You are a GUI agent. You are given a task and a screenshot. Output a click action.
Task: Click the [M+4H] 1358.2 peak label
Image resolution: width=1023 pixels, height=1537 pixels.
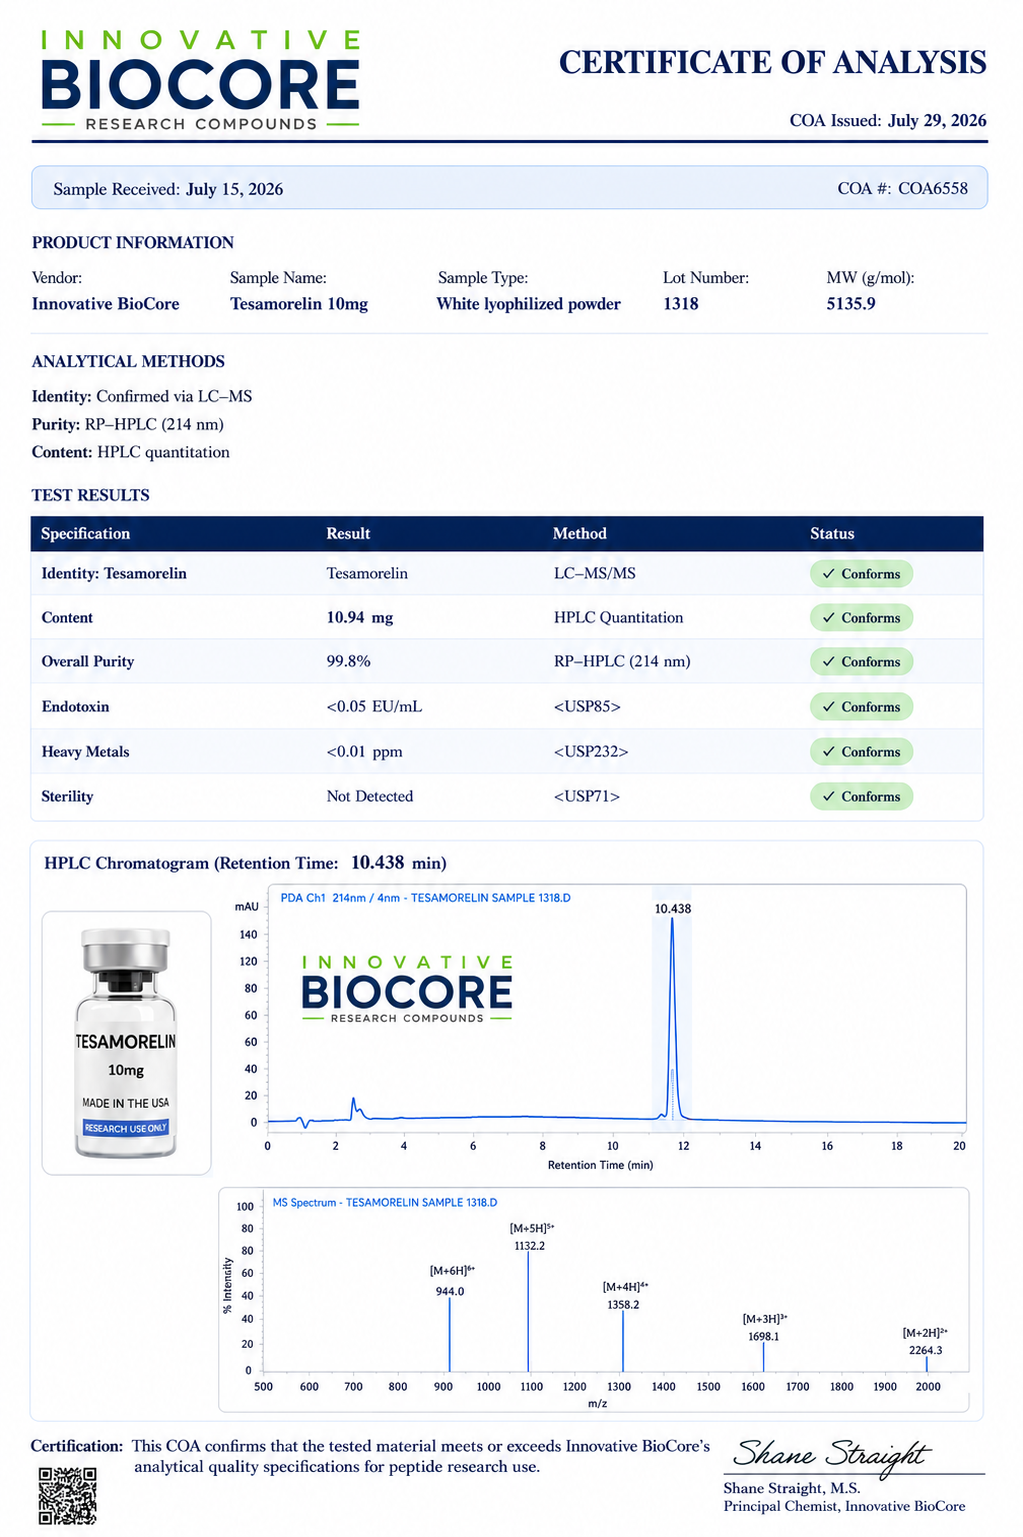pyautogui.click(x=624, y=1296)
